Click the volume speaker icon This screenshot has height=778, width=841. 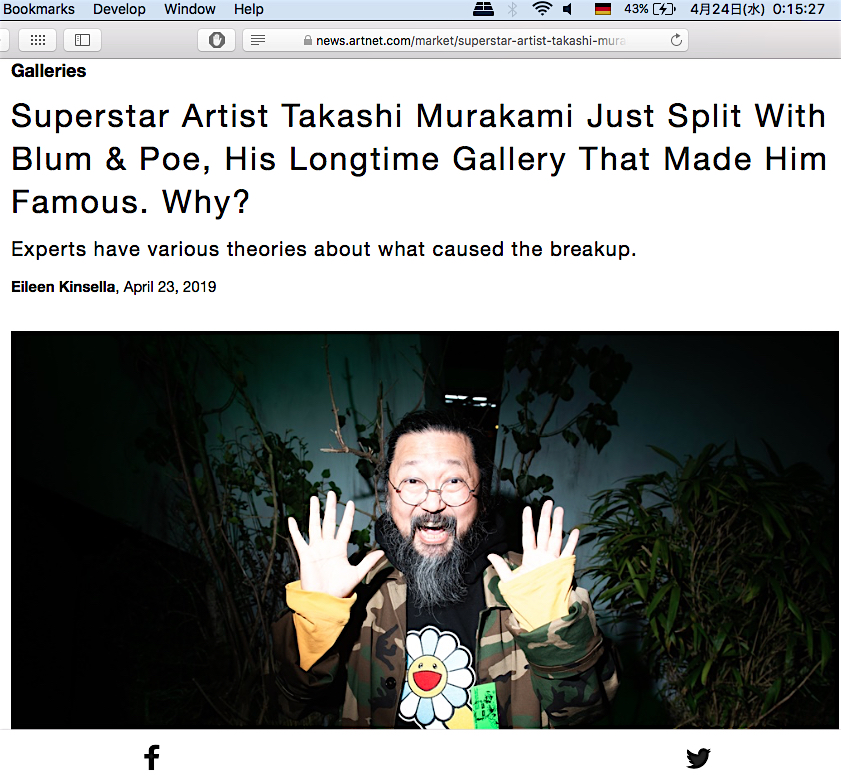click(x=567, y=9)
